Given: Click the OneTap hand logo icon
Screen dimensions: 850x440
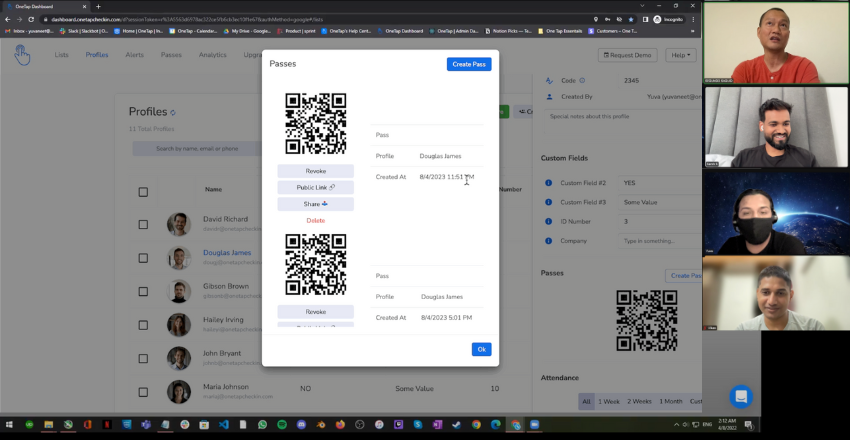Looking at the screenshot, I should coord(22,56).
